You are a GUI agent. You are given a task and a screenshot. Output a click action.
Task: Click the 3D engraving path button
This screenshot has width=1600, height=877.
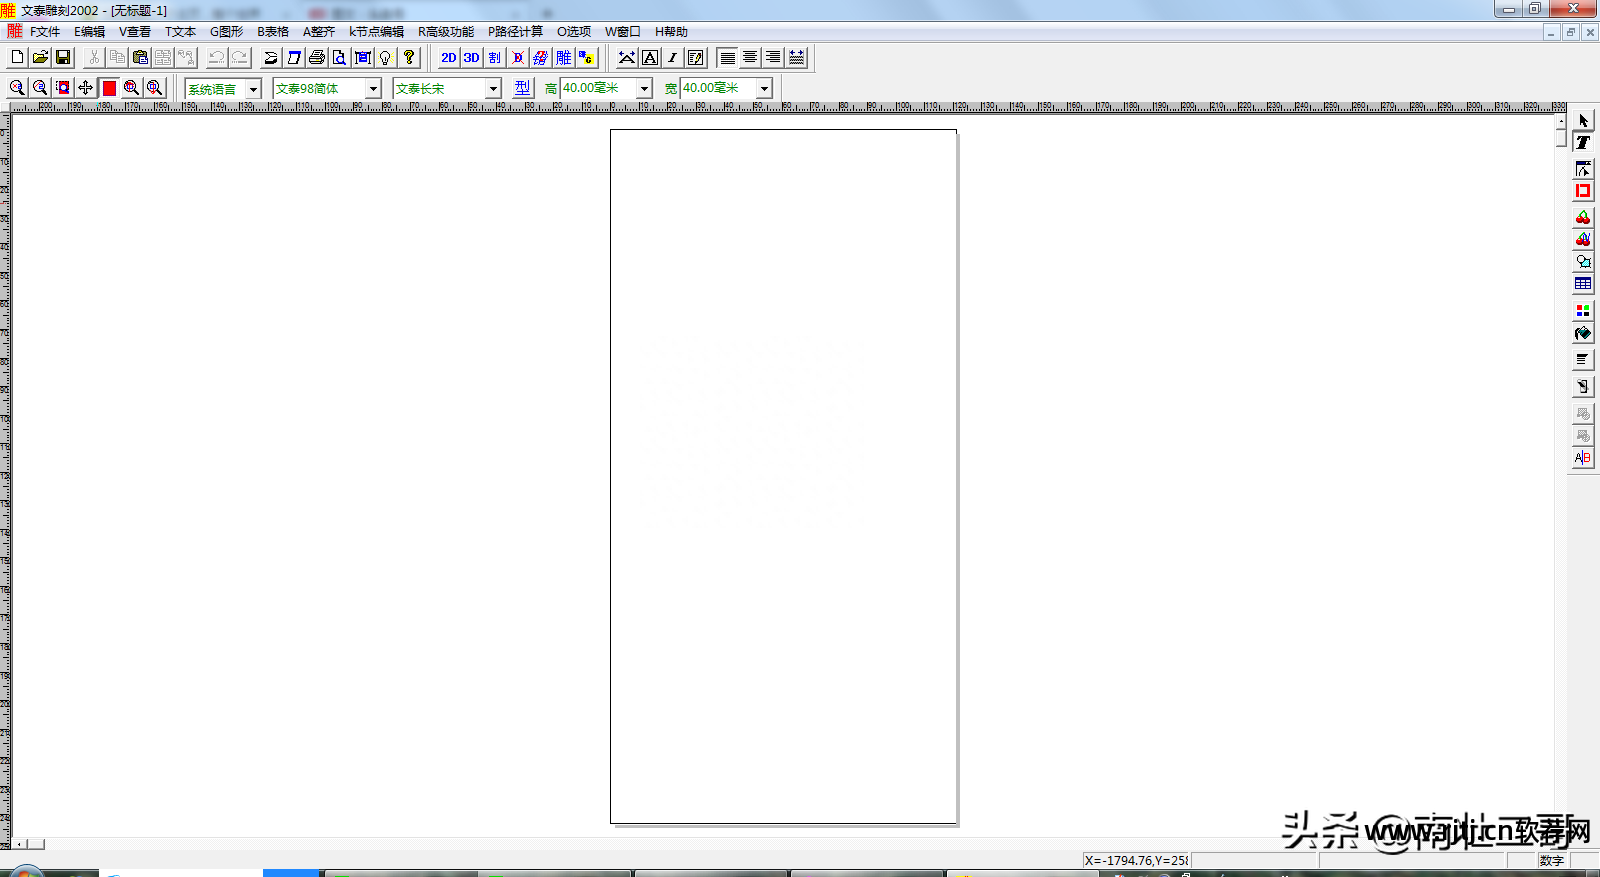471,58
